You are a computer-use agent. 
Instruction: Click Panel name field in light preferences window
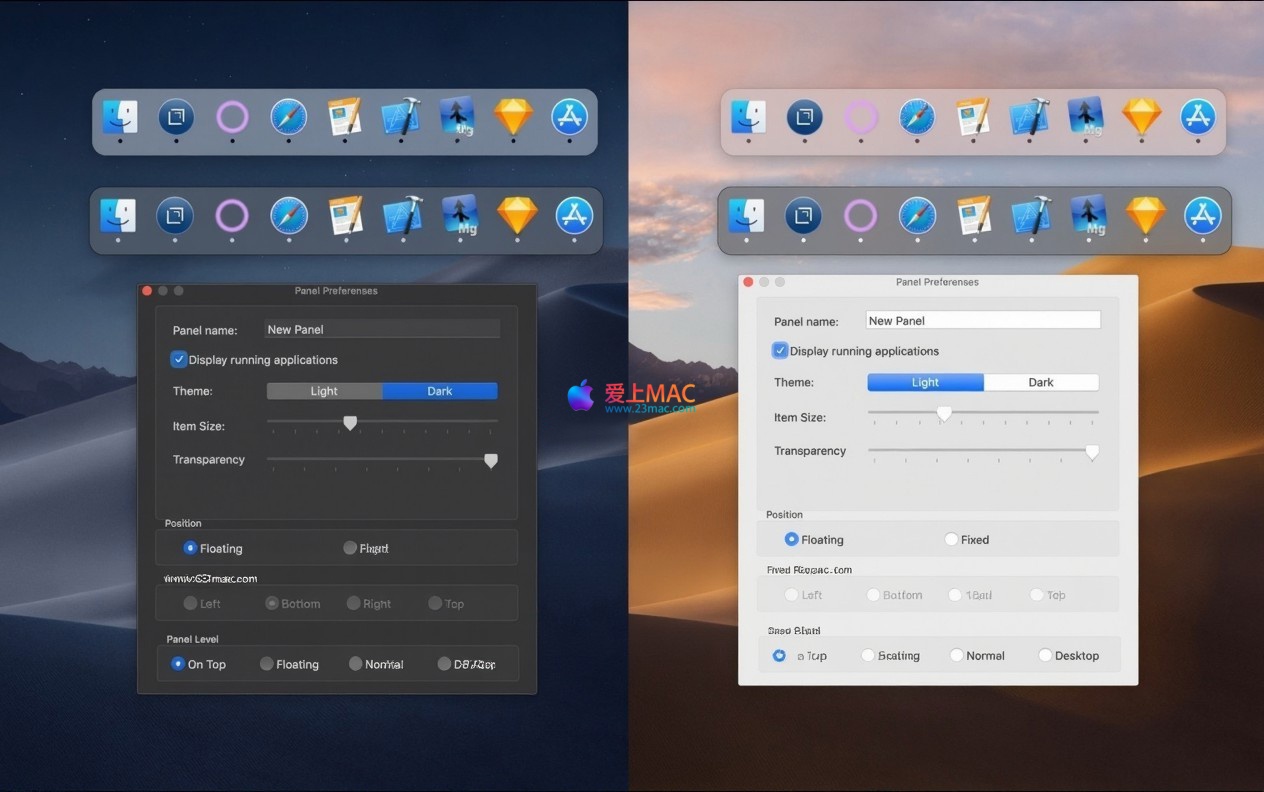click(x=982, y=320)
